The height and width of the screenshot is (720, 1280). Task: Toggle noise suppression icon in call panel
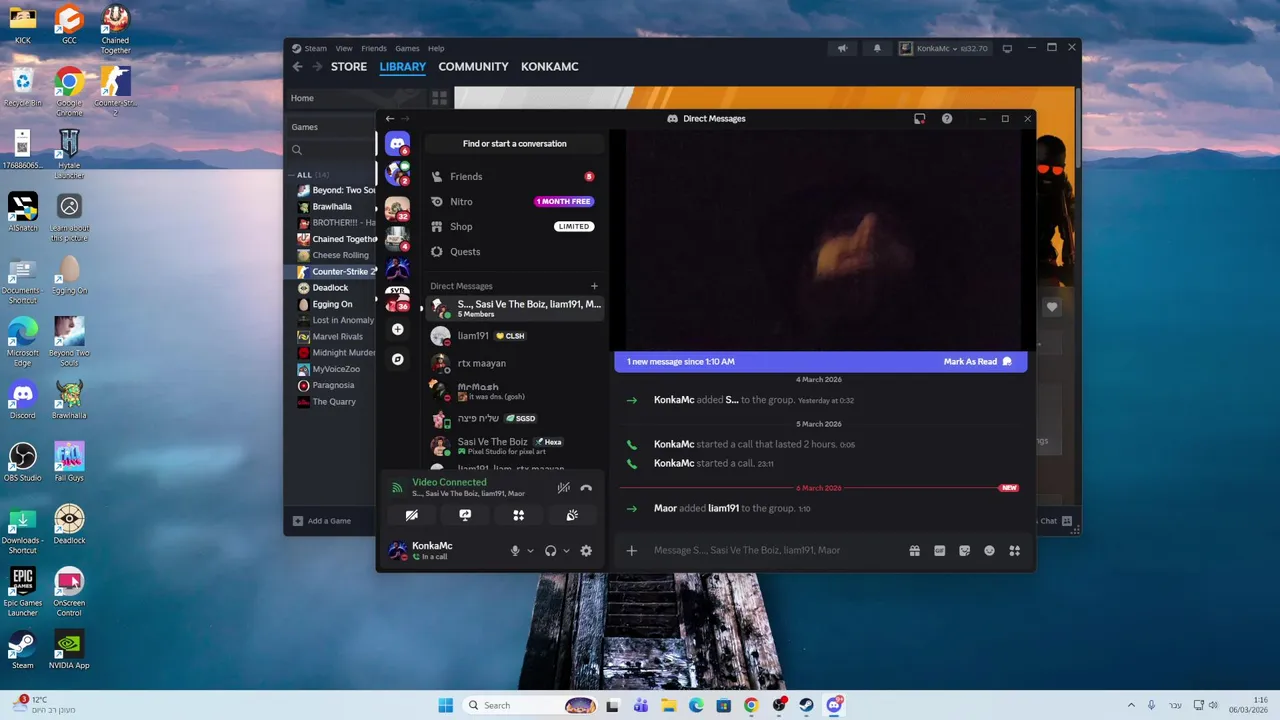tap(563, 488)
